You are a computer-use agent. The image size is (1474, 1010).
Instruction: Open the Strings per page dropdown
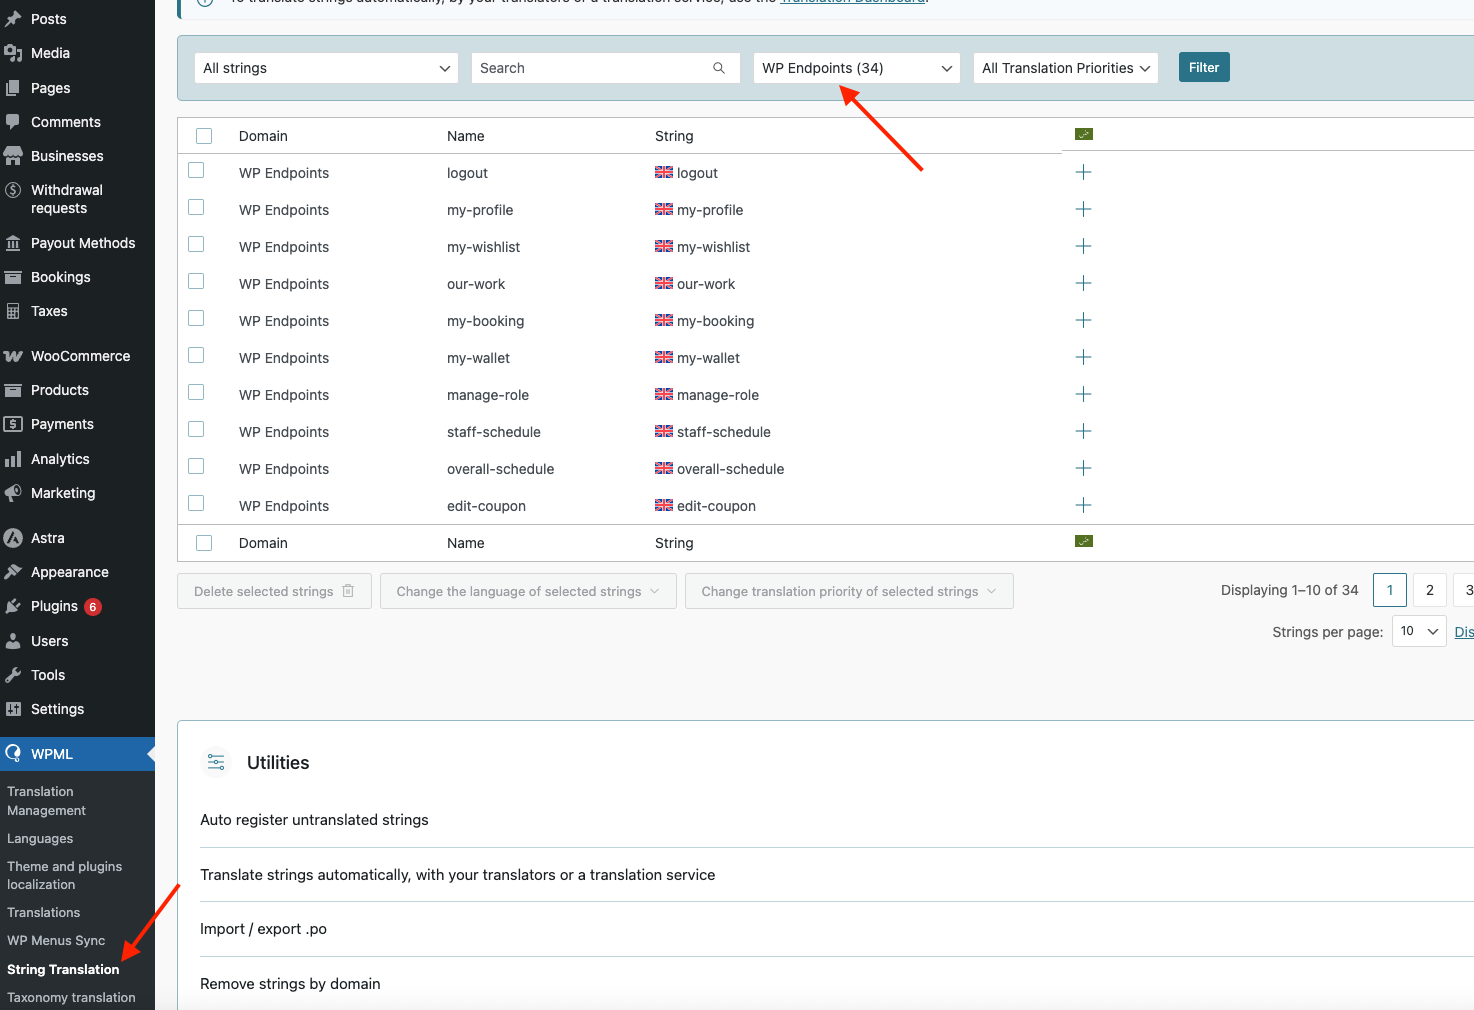(x=1419, y=631)
